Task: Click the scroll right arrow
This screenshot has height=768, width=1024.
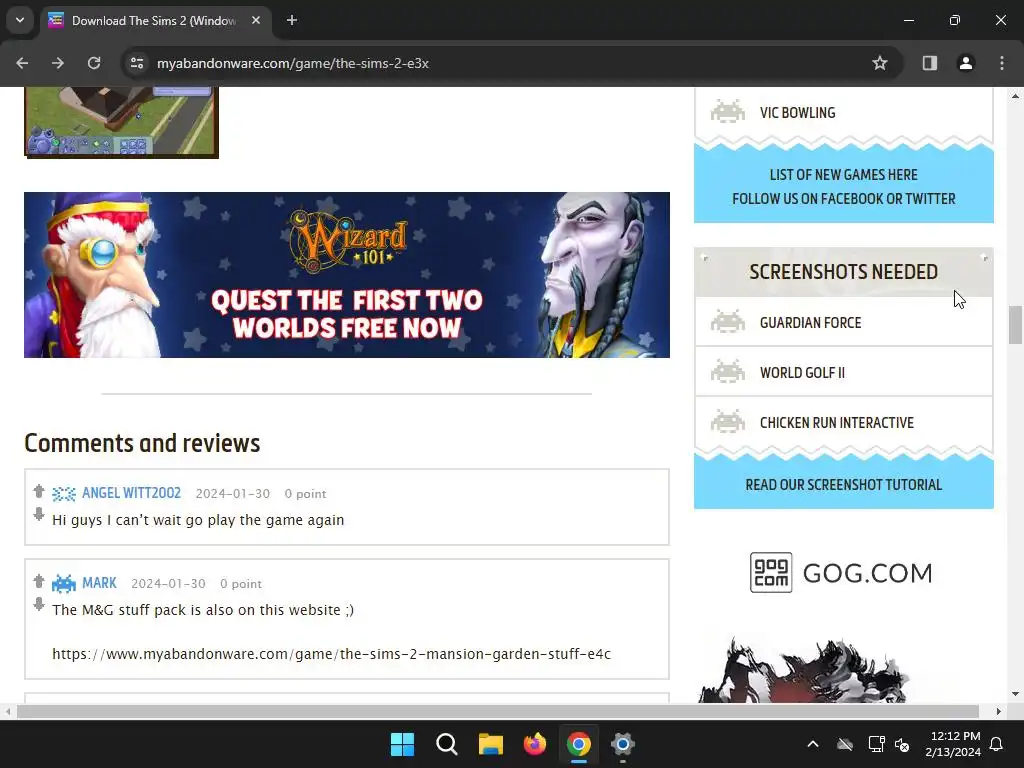Action: [999, 711]
